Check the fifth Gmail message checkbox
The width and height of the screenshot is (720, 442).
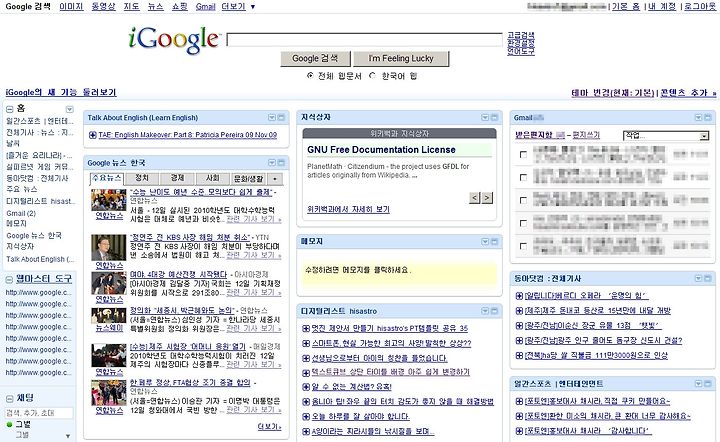pos(523,246)
